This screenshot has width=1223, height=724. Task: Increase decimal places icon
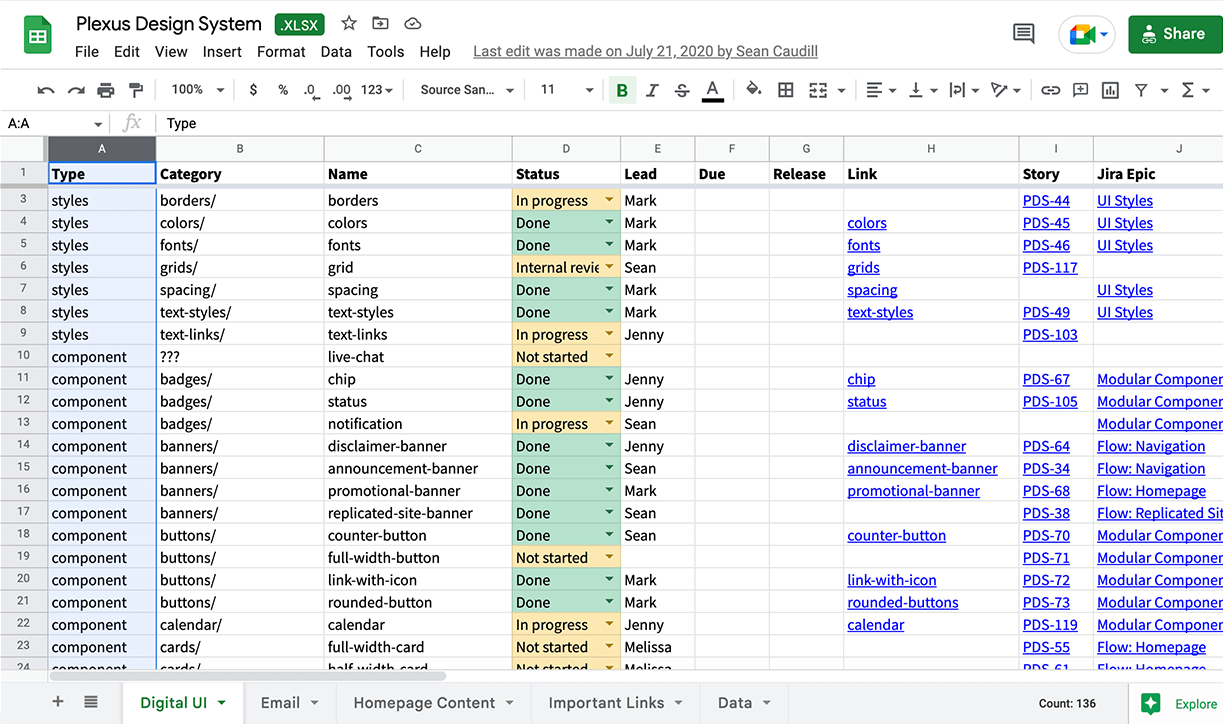tap(342, 90)
